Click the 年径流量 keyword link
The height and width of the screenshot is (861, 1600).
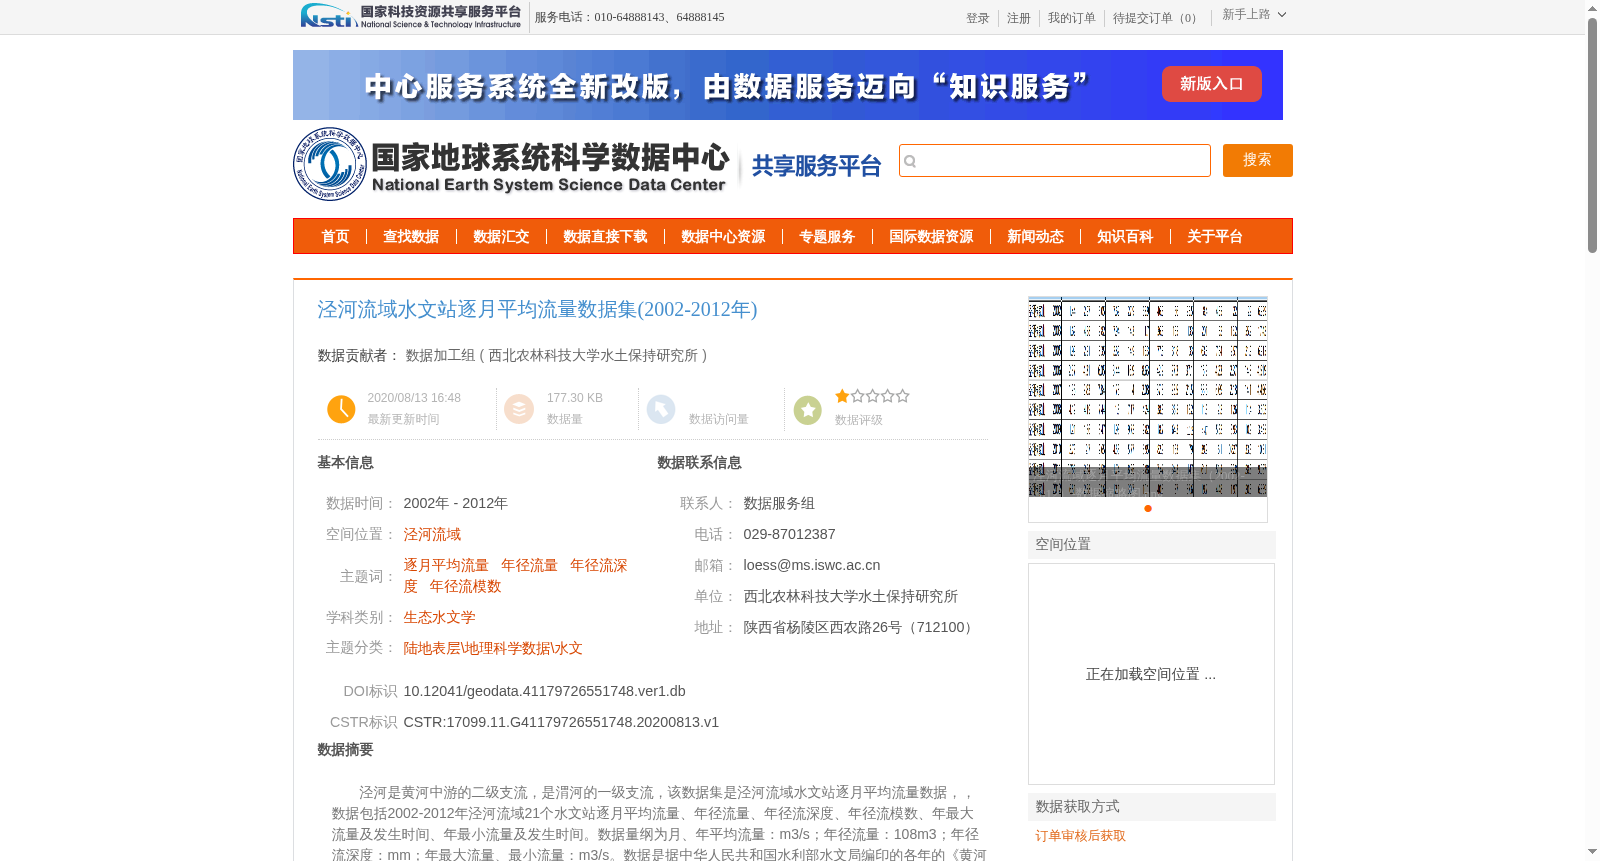tap(529, 566)
